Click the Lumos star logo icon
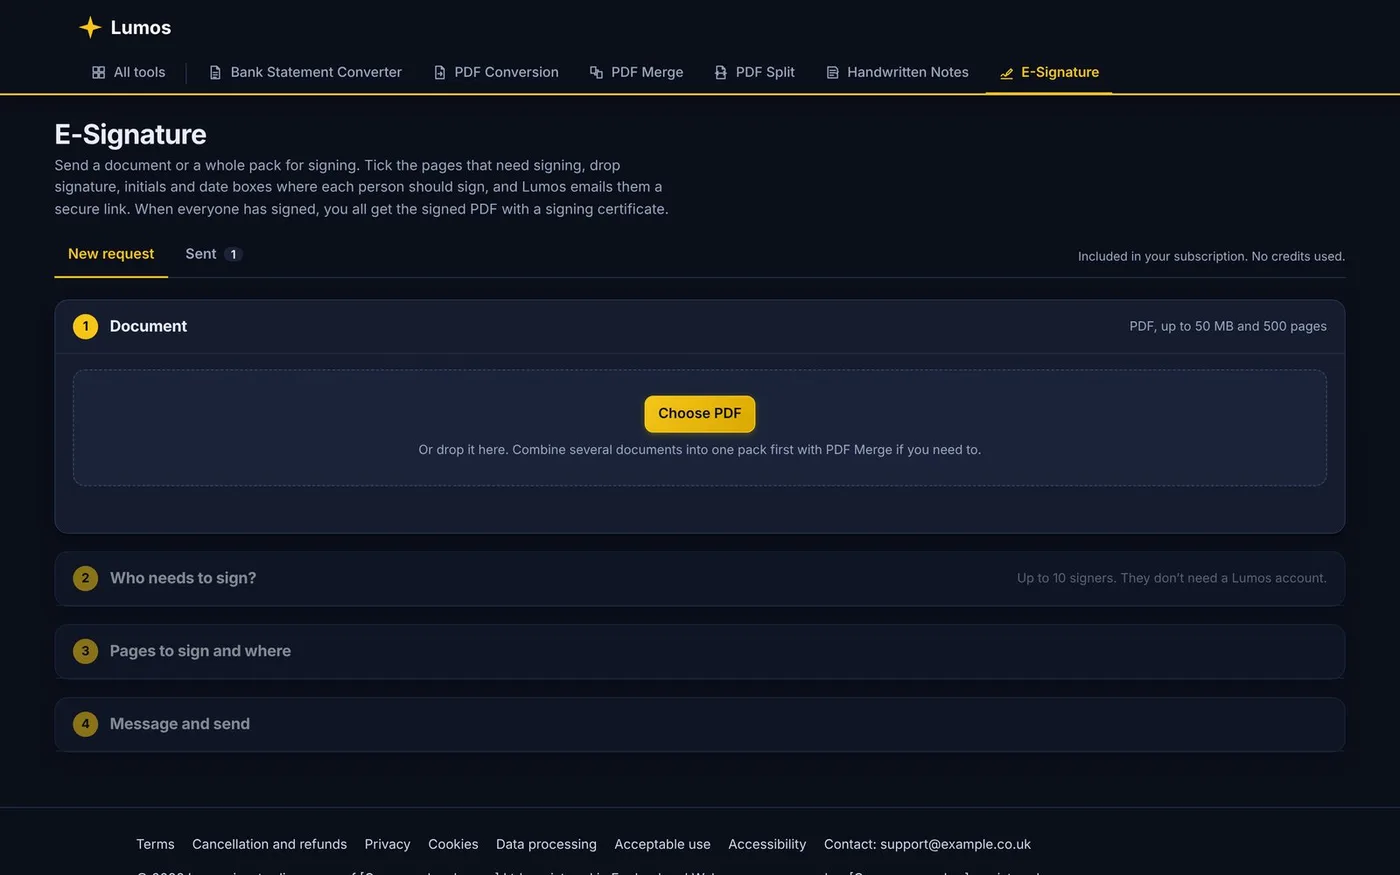The height and width of the screenshot is (875, 1400). [90, 27]
